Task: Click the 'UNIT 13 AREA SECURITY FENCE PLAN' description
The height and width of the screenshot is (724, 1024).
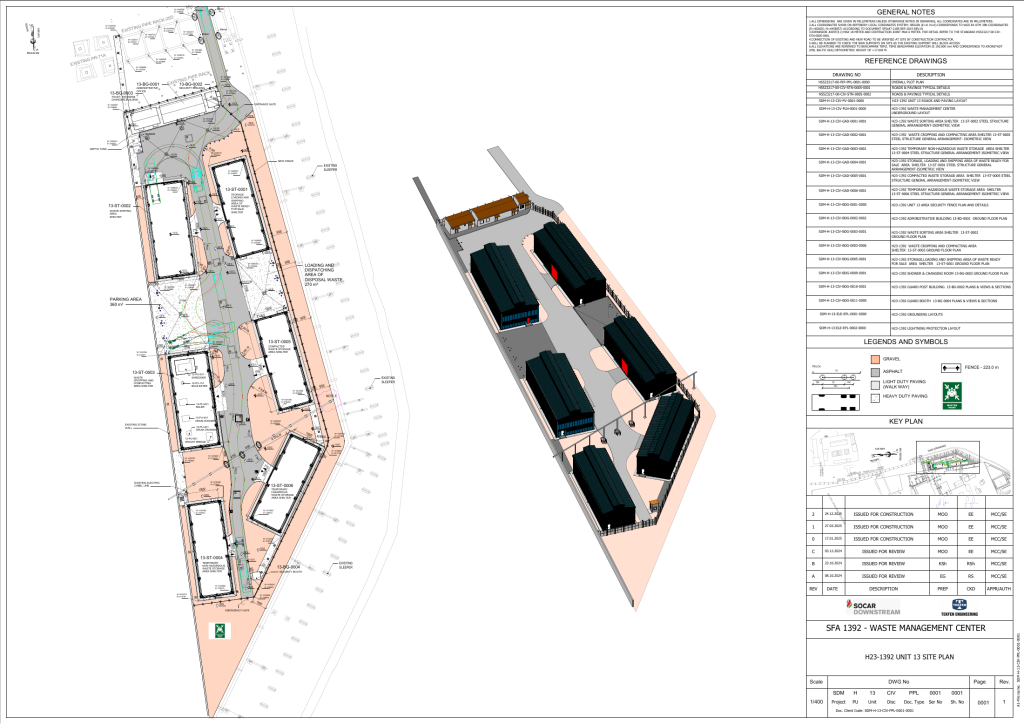Action: tap(940, 205)
